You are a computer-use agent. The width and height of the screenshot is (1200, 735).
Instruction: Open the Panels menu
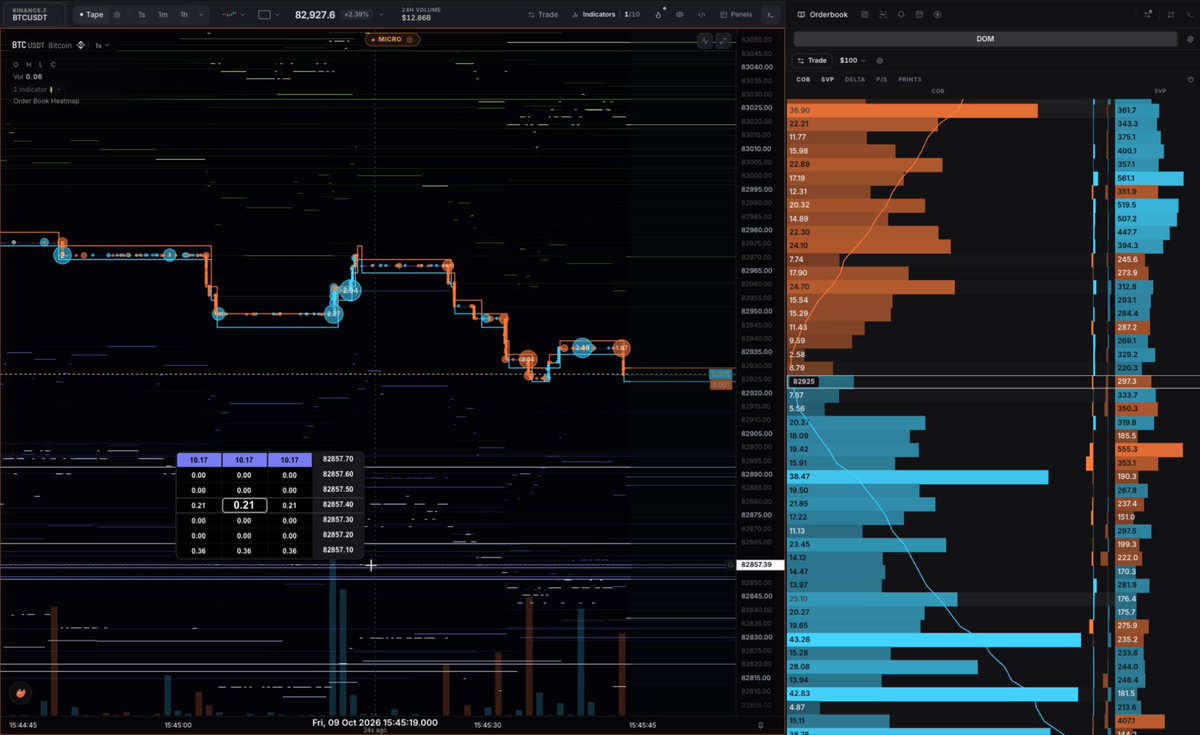pyautogui.click(x=736, y=15)
